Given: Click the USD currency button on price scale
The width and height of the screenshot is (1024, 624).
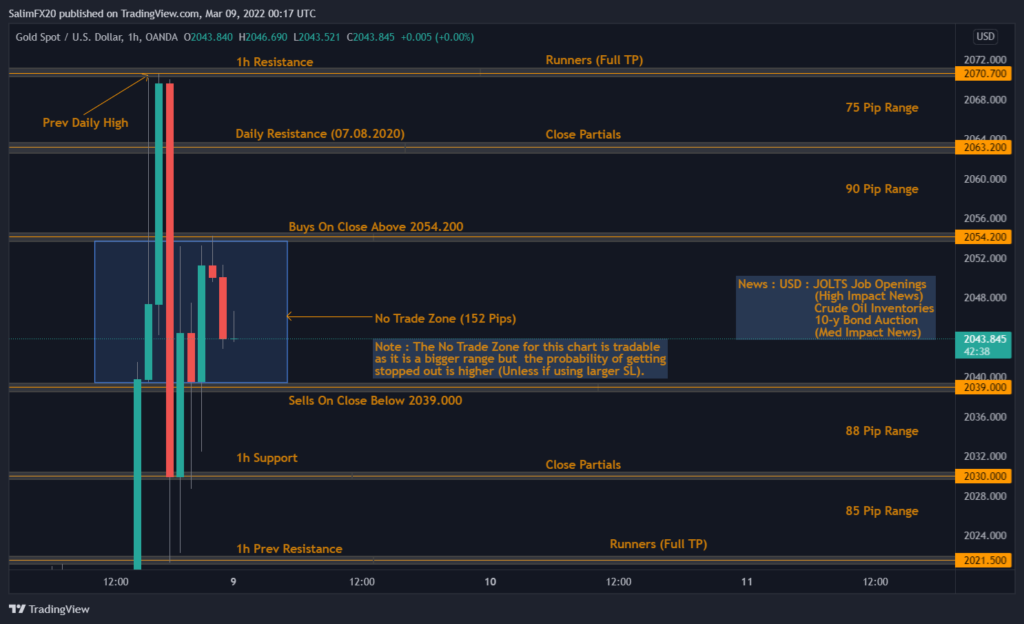Looking at the screenshot, I should coord(984,36).
